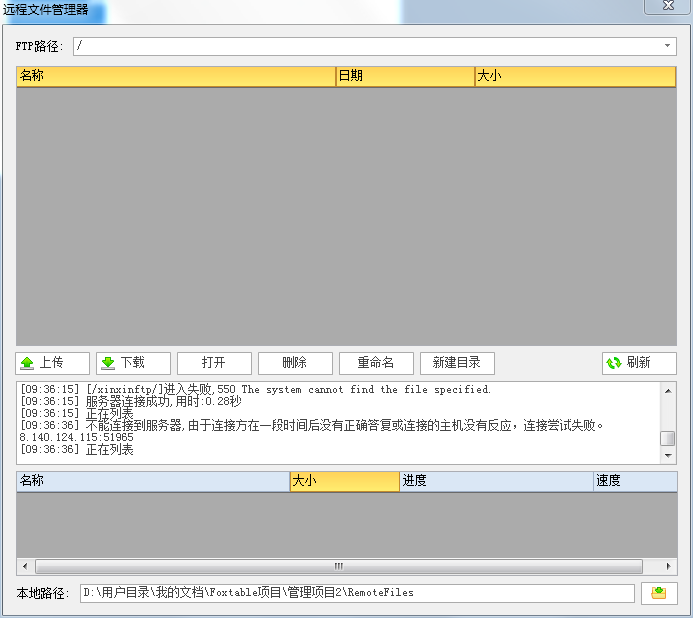This screenshot has width=693, height=618.
Task: Click the transfer list 名称 column header
Action: tap(153, 481)
